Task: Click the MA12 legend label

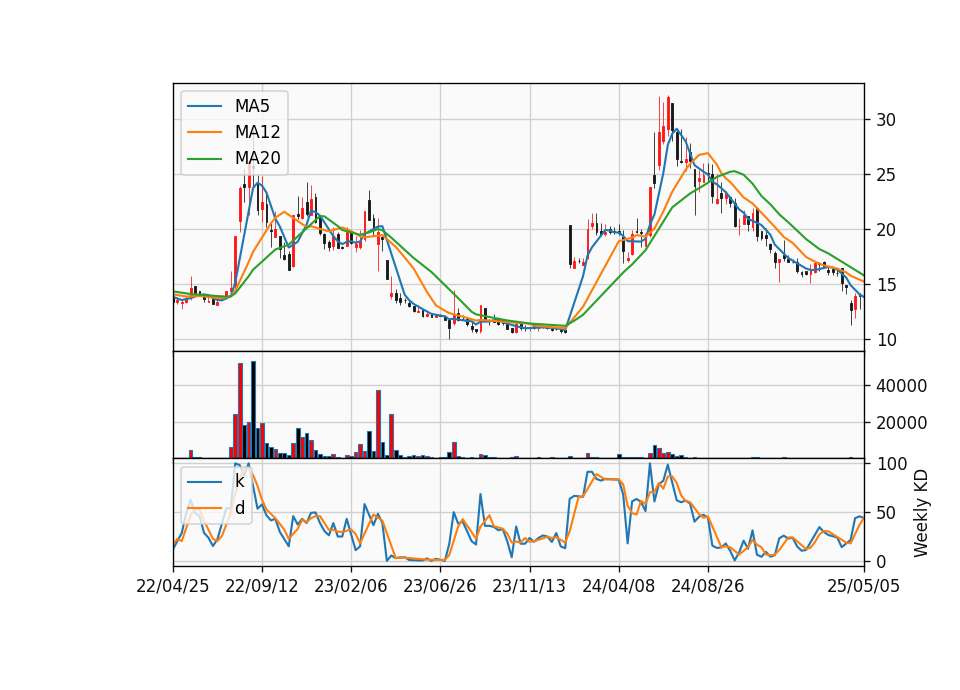Action: [257, 132]
